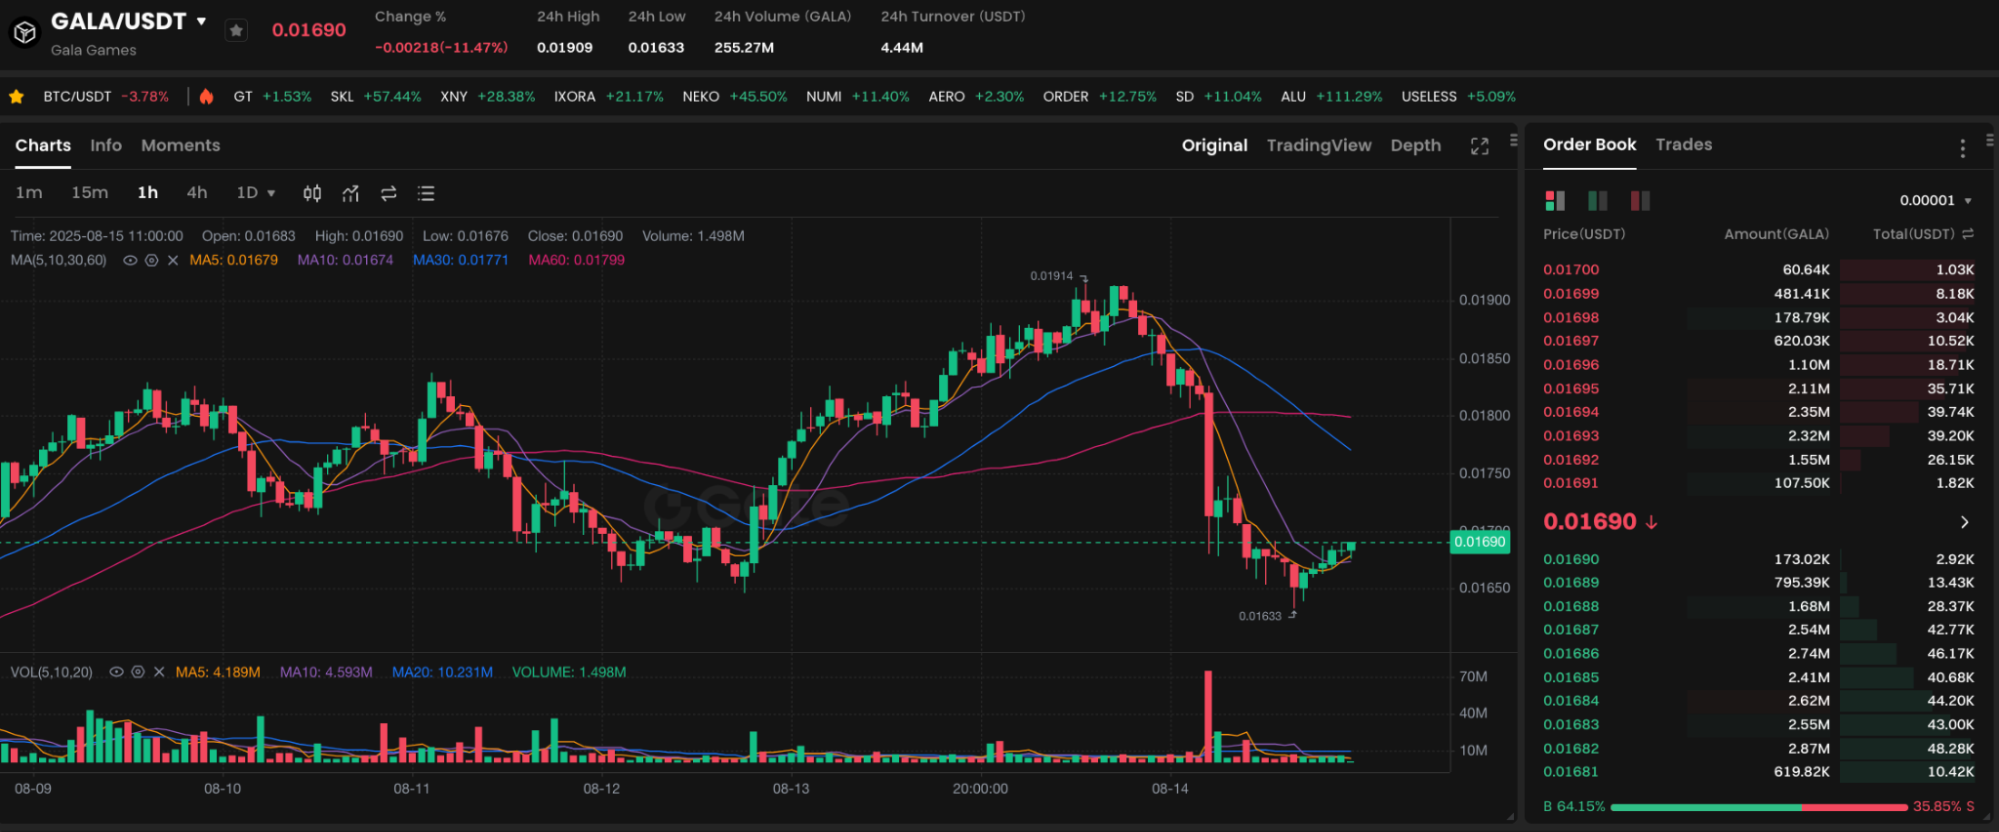Show both buy and sell orders view

pyautogui.click(x=1555, y=201)
